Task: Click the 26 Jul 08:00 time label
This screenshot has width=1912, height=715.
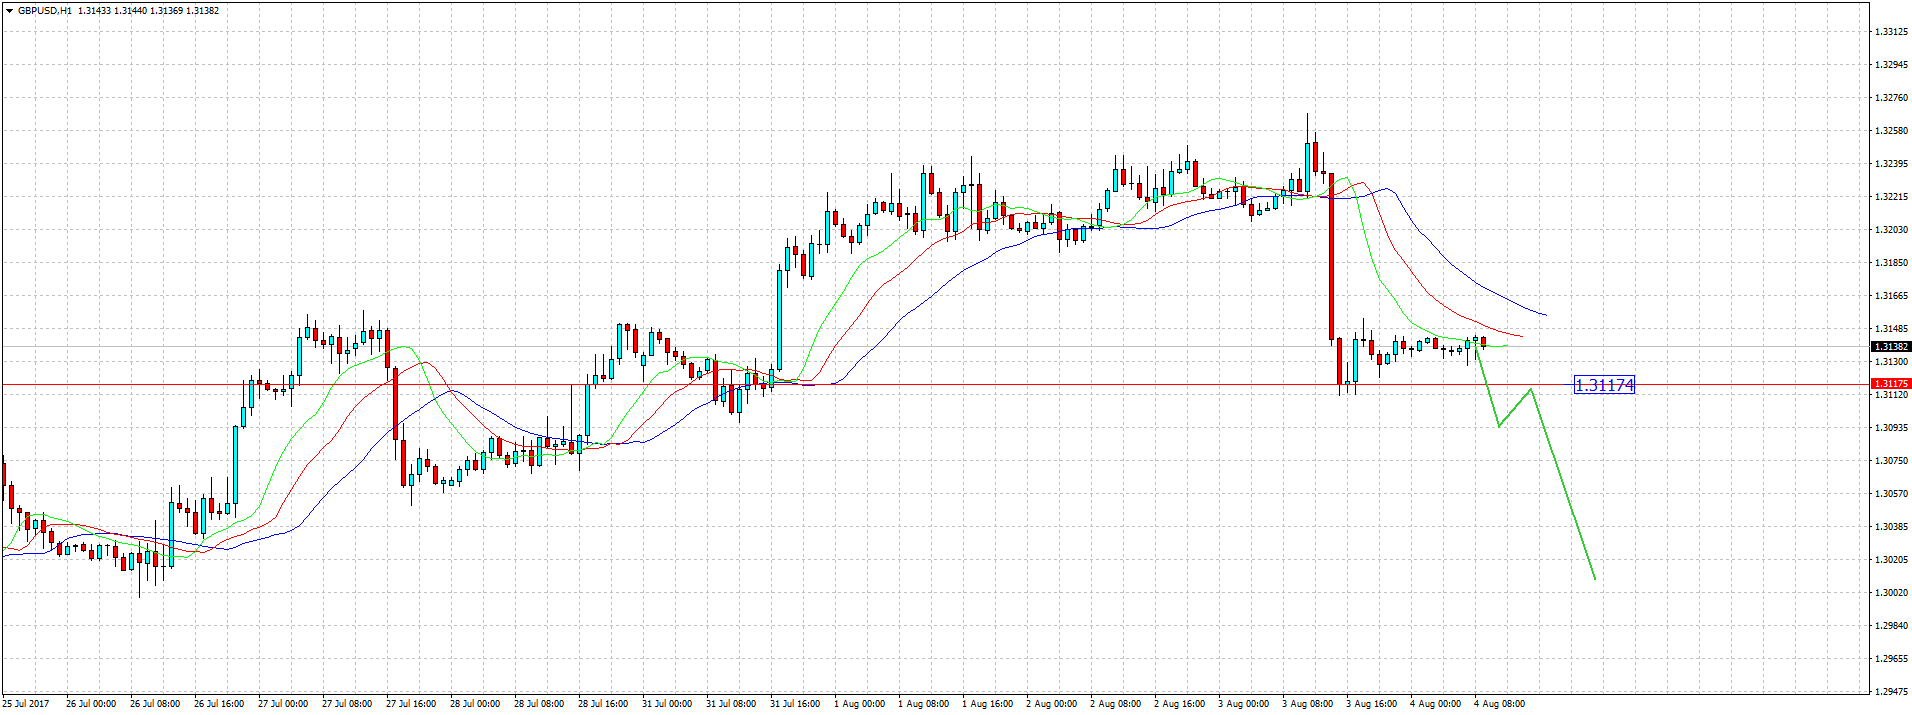Action: (x=155, y=704)
